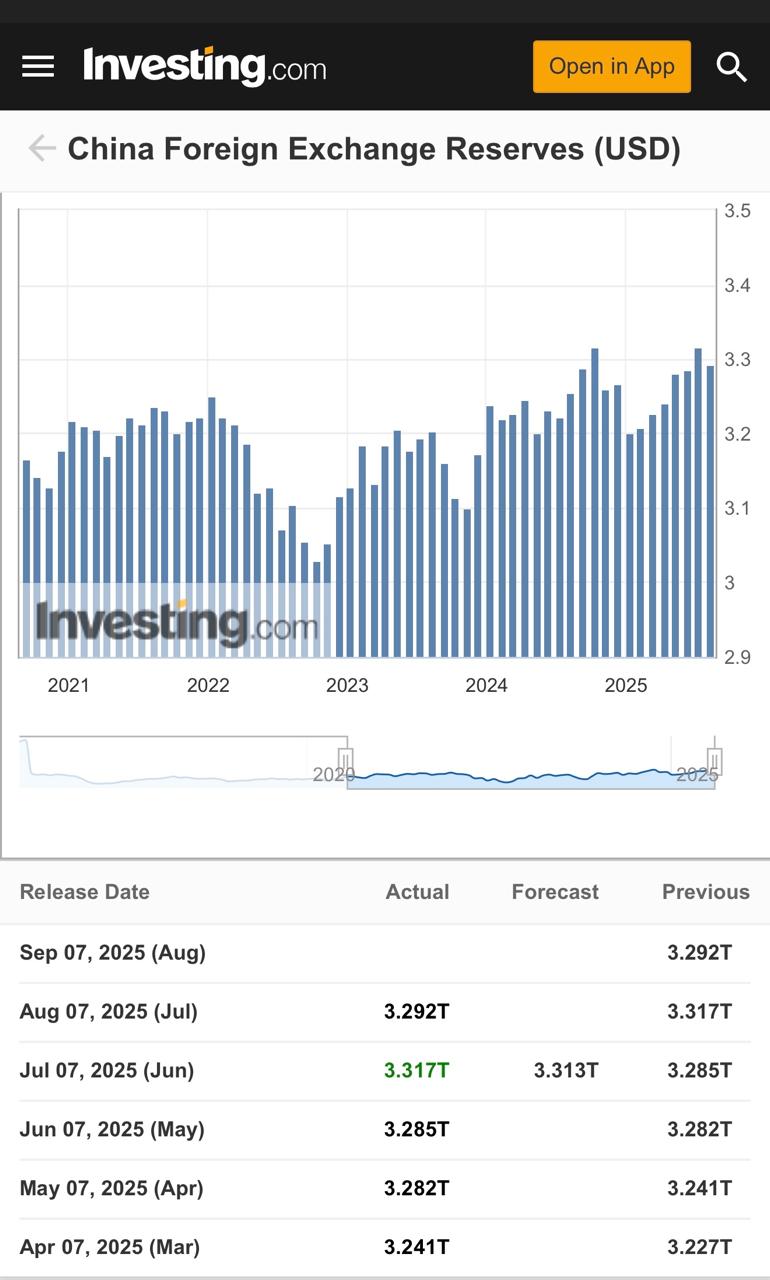
Task: Click the Actual column header
Action: [417, 892]
